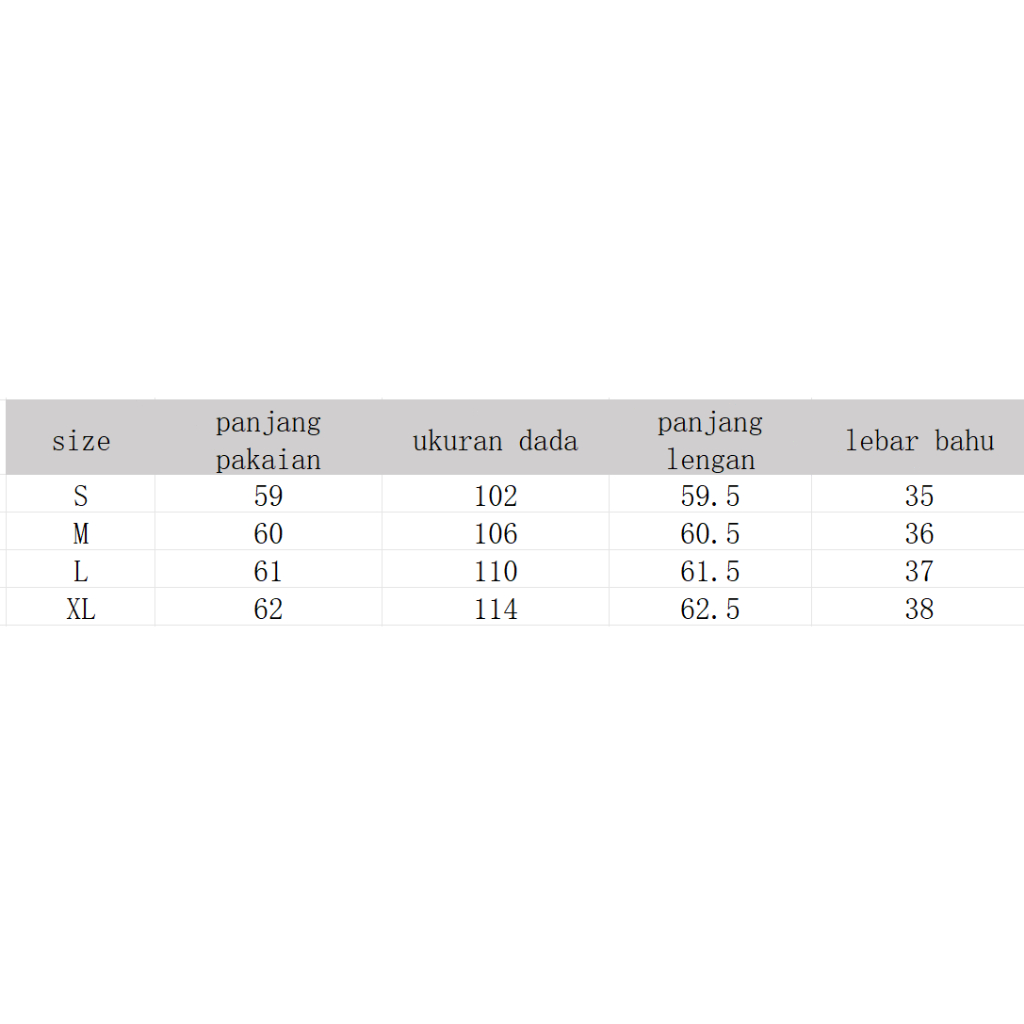
Task: Click the "ukuran dada" column header
Action: [x=495, y=441]
